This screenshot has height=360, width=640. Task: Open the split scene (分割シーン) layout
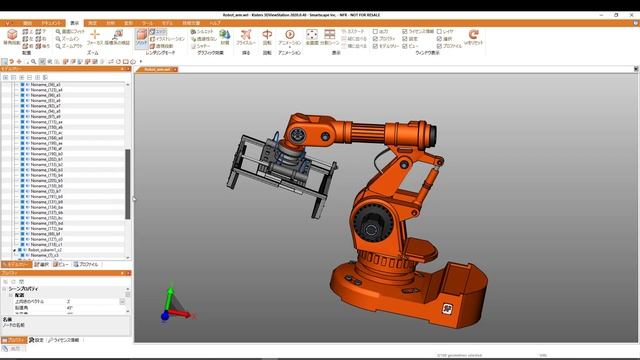tap(330, 37)
